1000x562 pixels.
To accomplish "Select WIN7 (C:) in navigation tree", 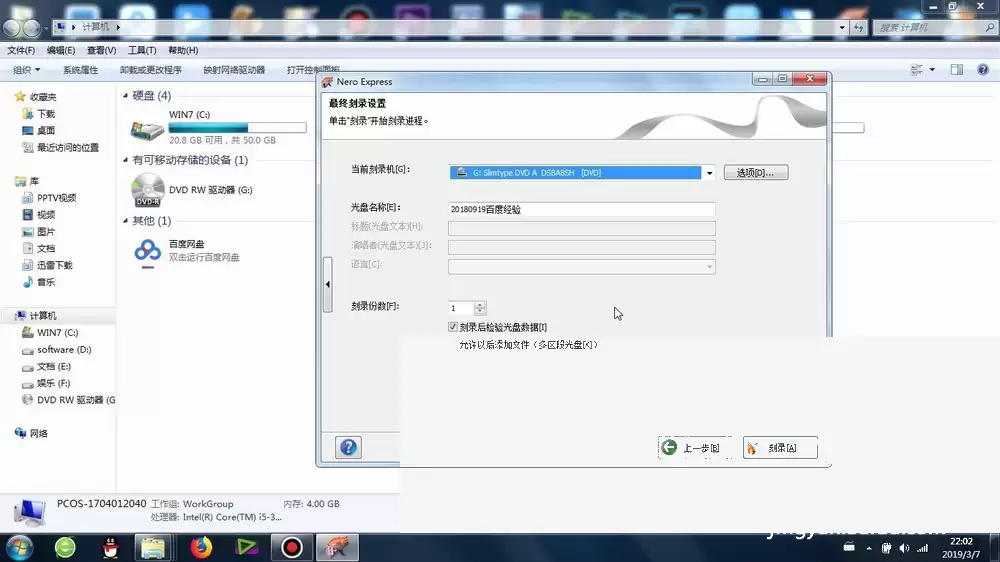I will pos(57,332).
